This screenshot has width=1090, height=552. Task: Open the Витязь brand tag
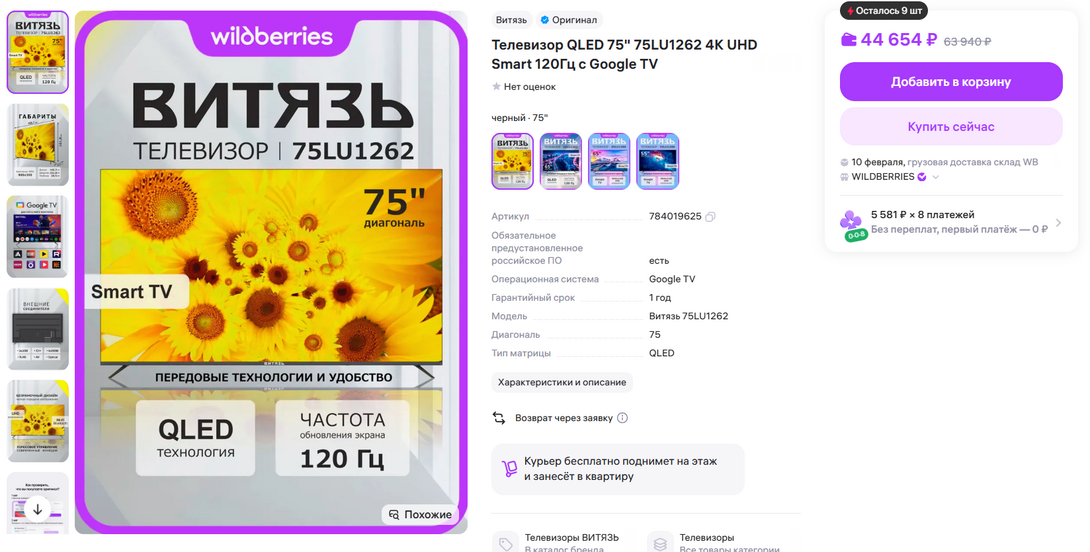(512, 20)
